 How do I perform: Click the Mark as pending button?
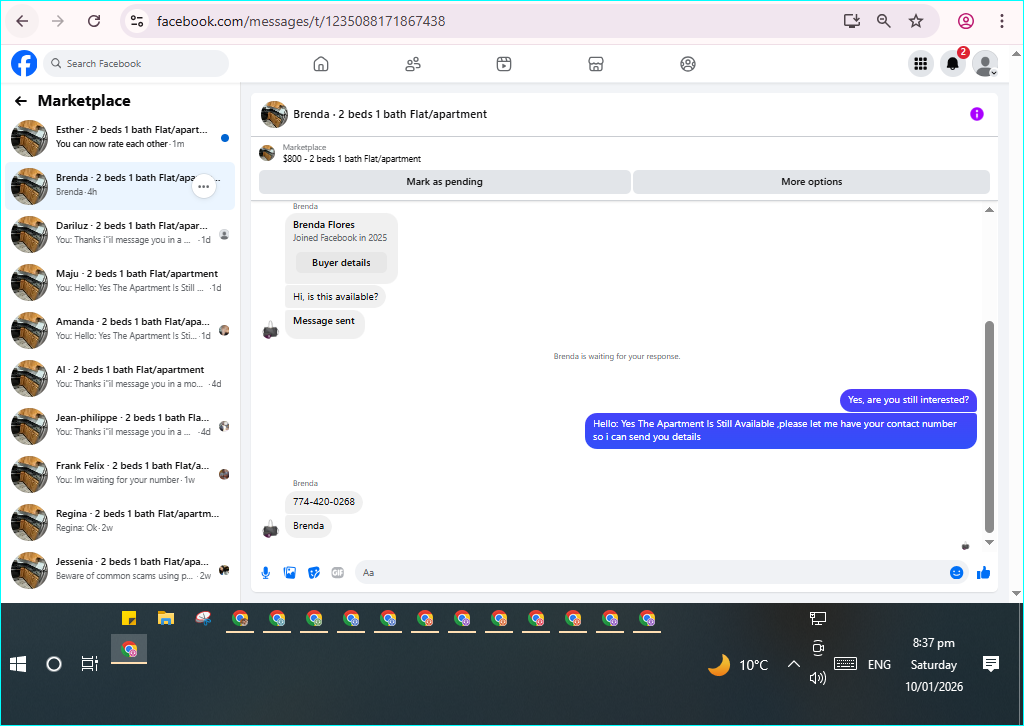(x=445, y=182)
